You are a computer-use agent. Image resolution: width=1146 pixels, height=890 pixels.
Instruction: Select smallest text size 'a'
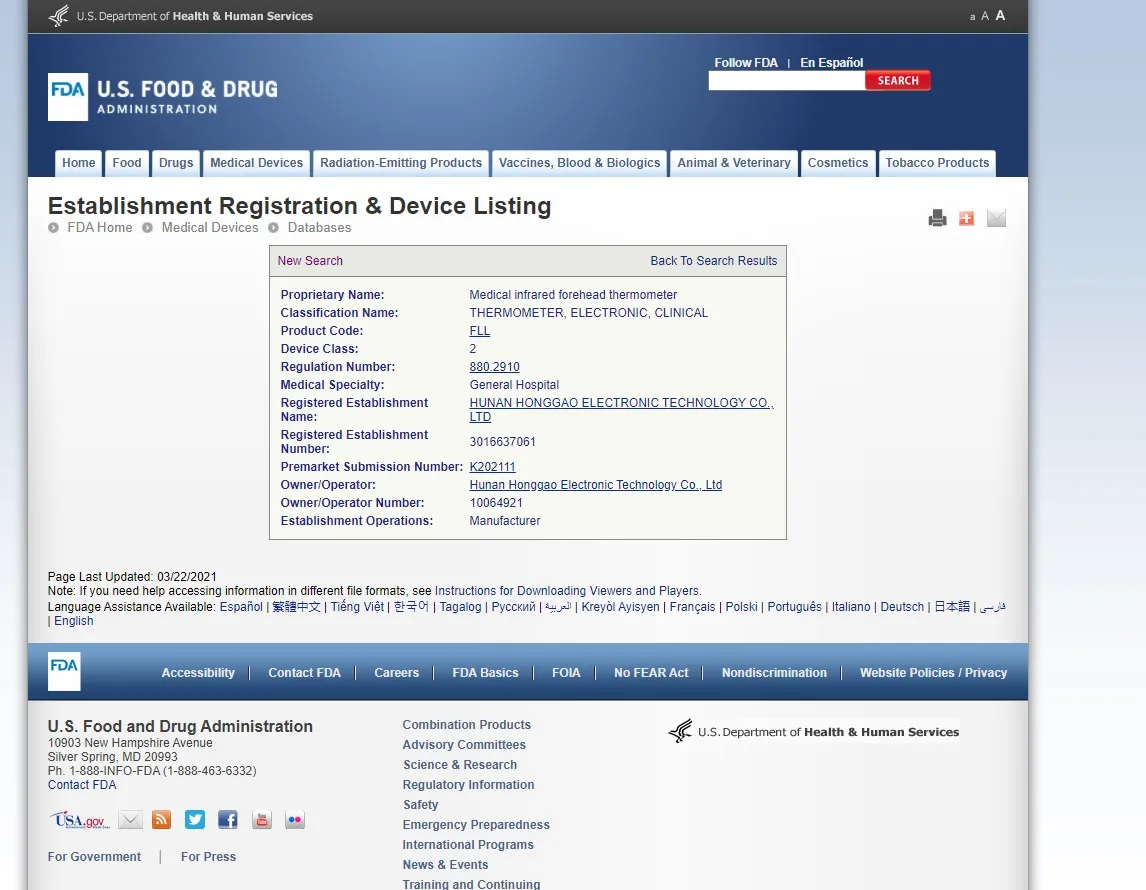[972, 17]
